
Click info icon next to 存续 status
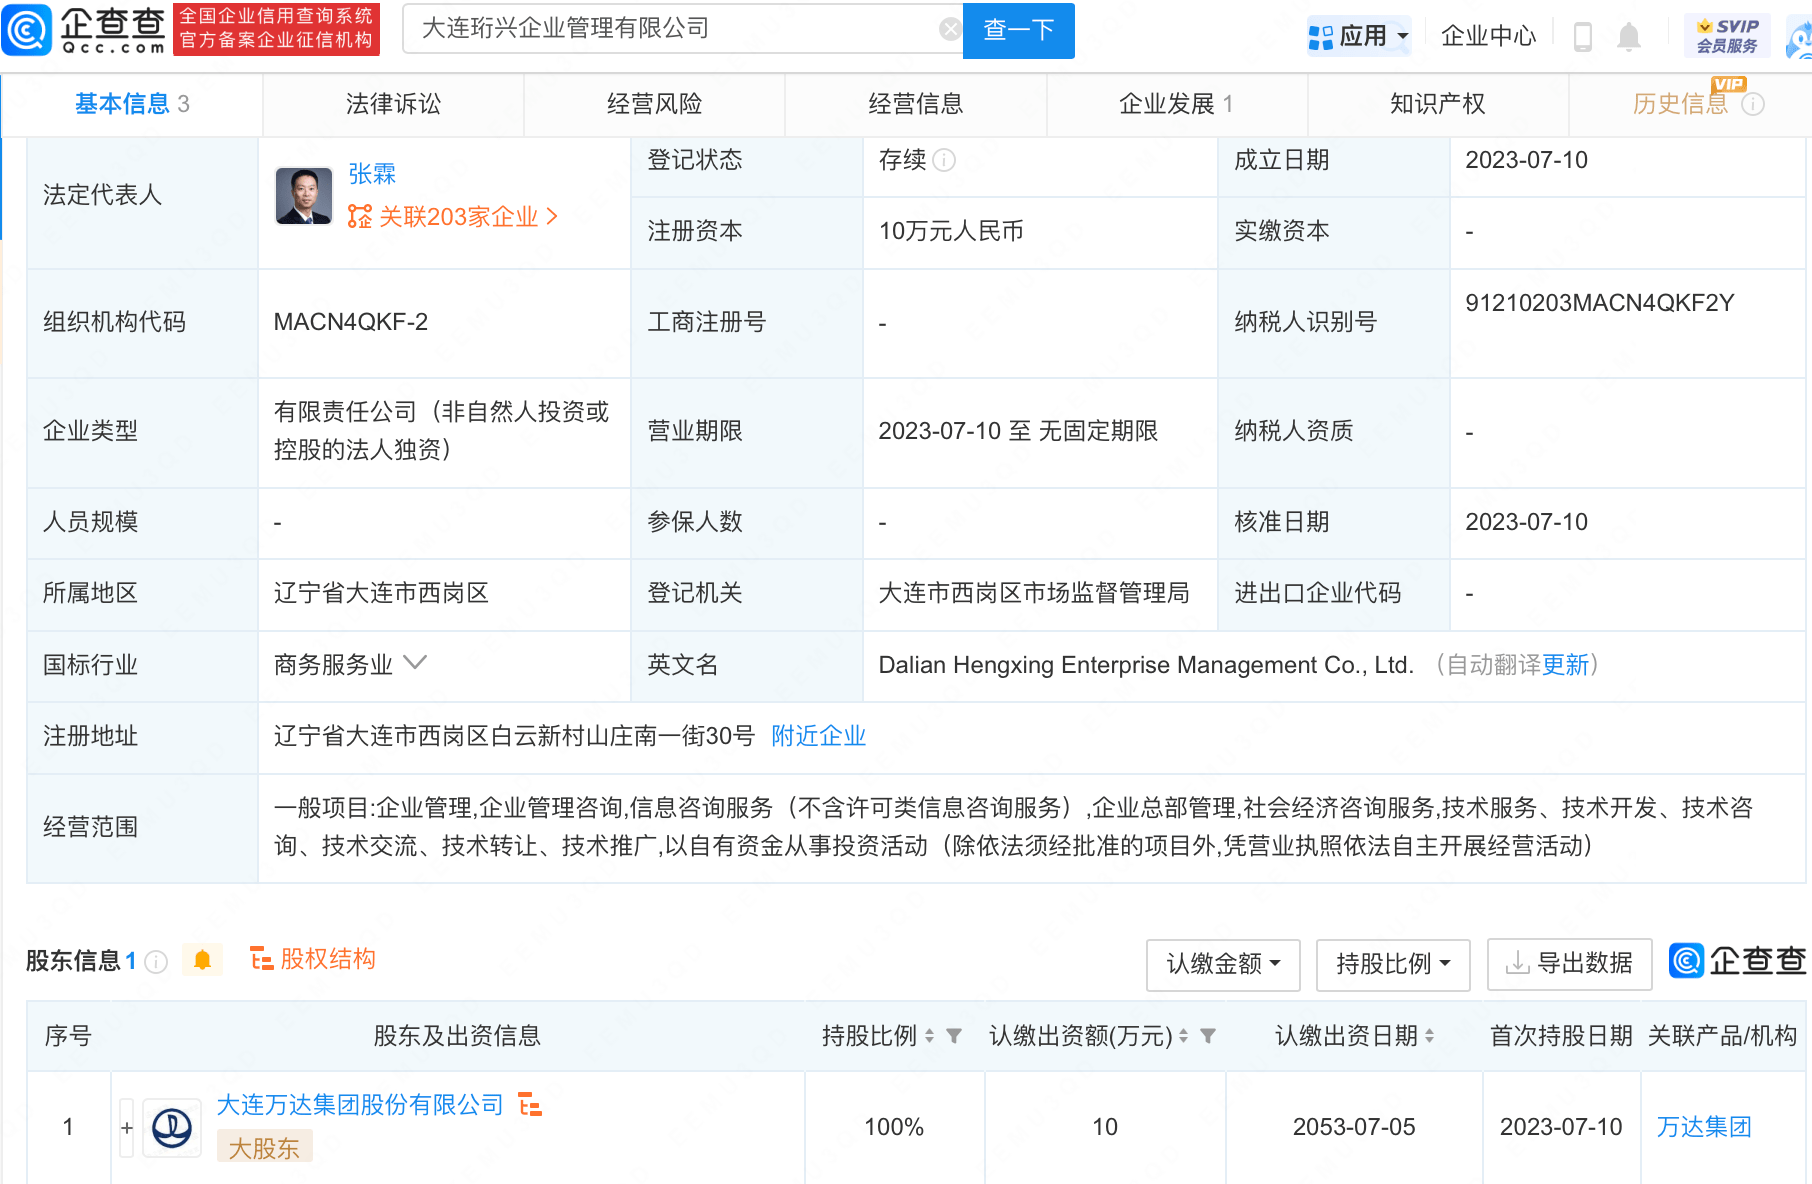(x=944, y=161)
